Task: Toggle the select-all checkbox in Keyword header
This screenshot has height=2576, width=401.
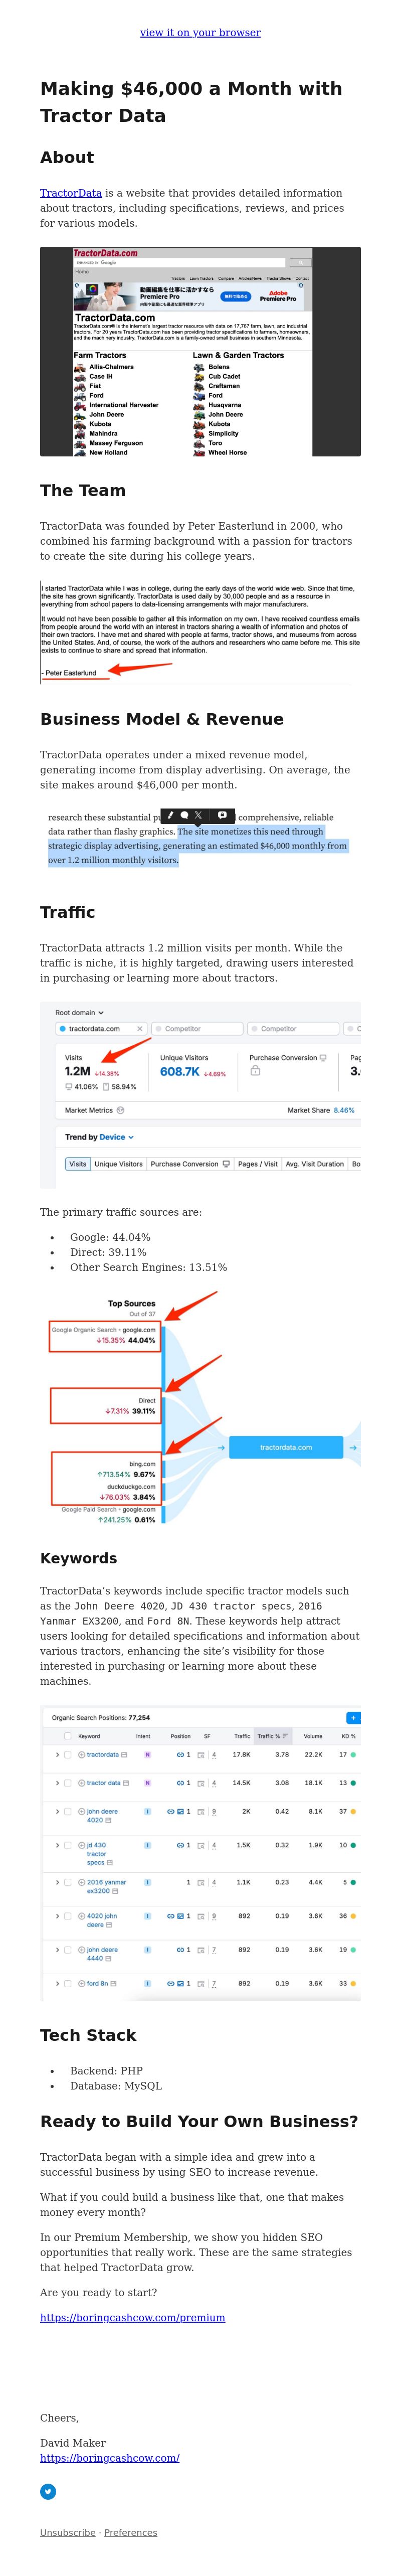Action: pos(68,1736)
